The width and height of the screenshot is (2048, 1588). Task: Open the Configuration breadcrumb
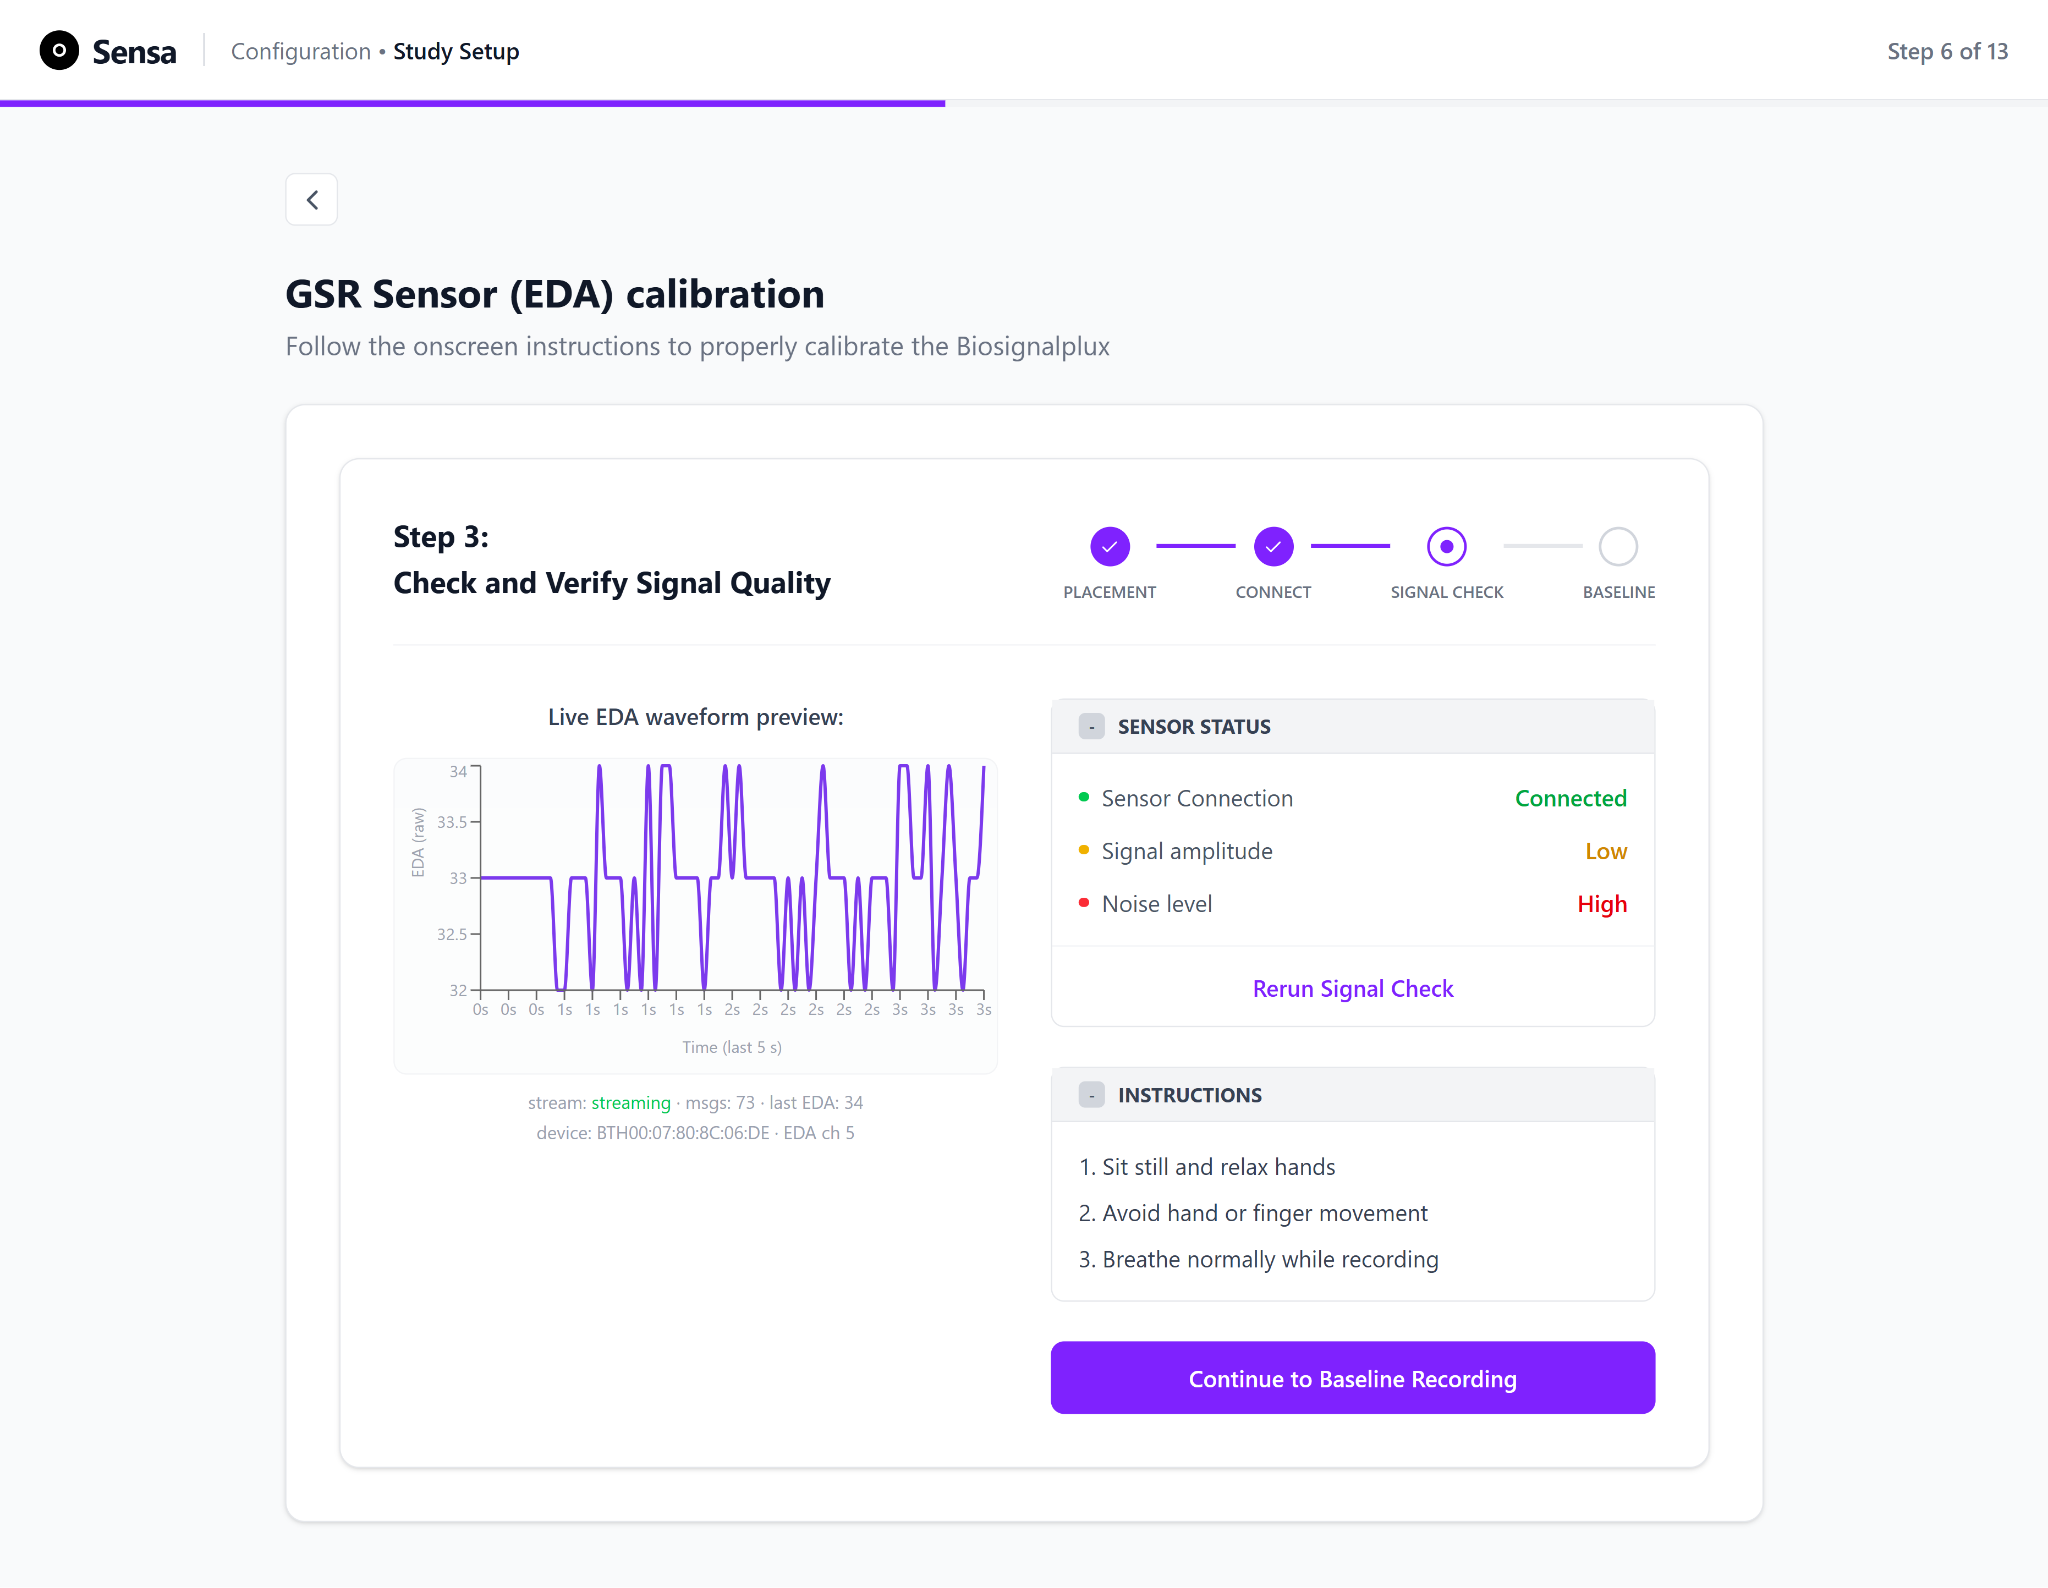pos(301,51)
